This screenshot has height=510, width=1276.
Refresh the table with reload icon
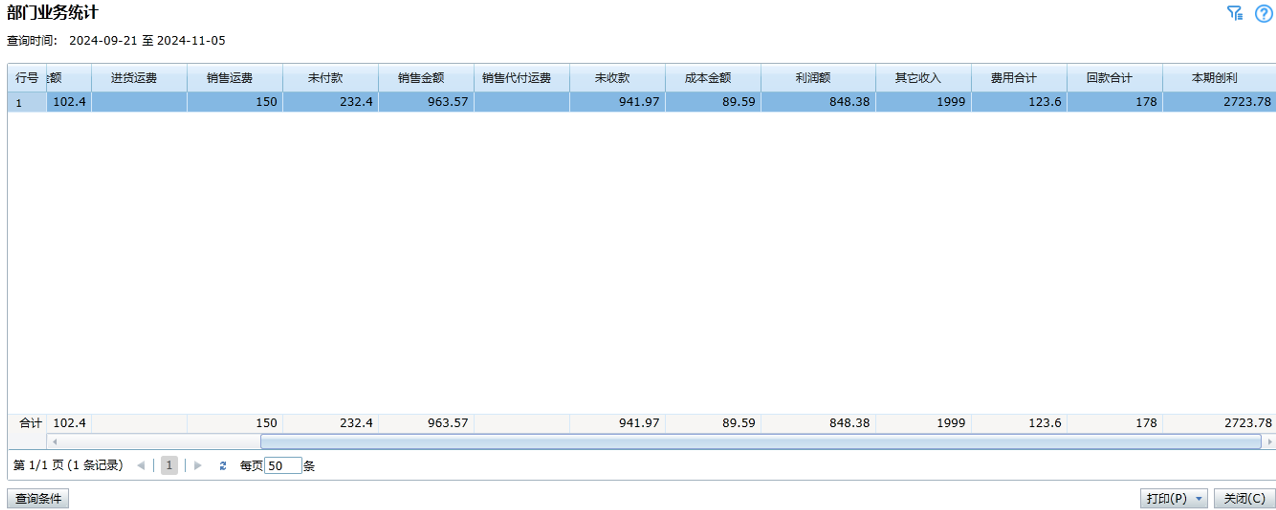point(223,466)
